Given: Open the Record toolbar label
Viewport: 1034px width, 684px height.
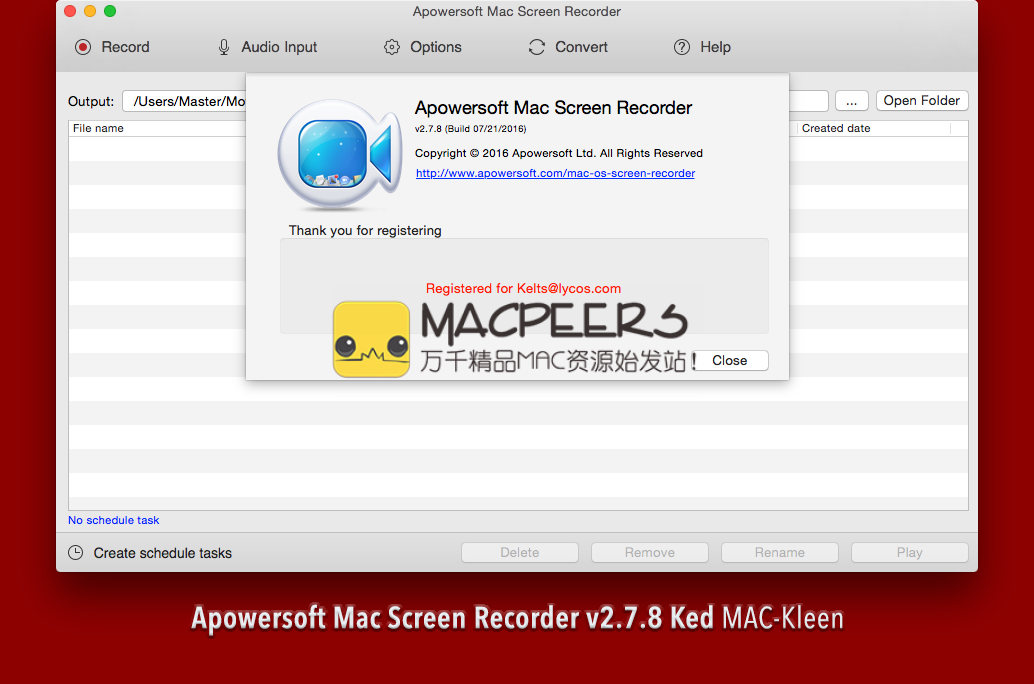Looking at the screenshot, I should [x=125, y=47].
